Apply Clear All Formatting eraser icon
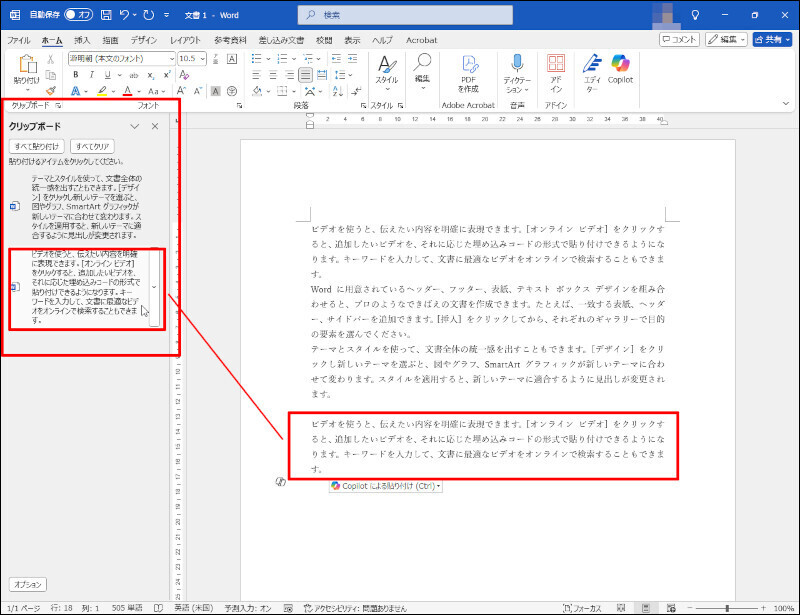The image size is (800, 615). (x=184, y=75)
